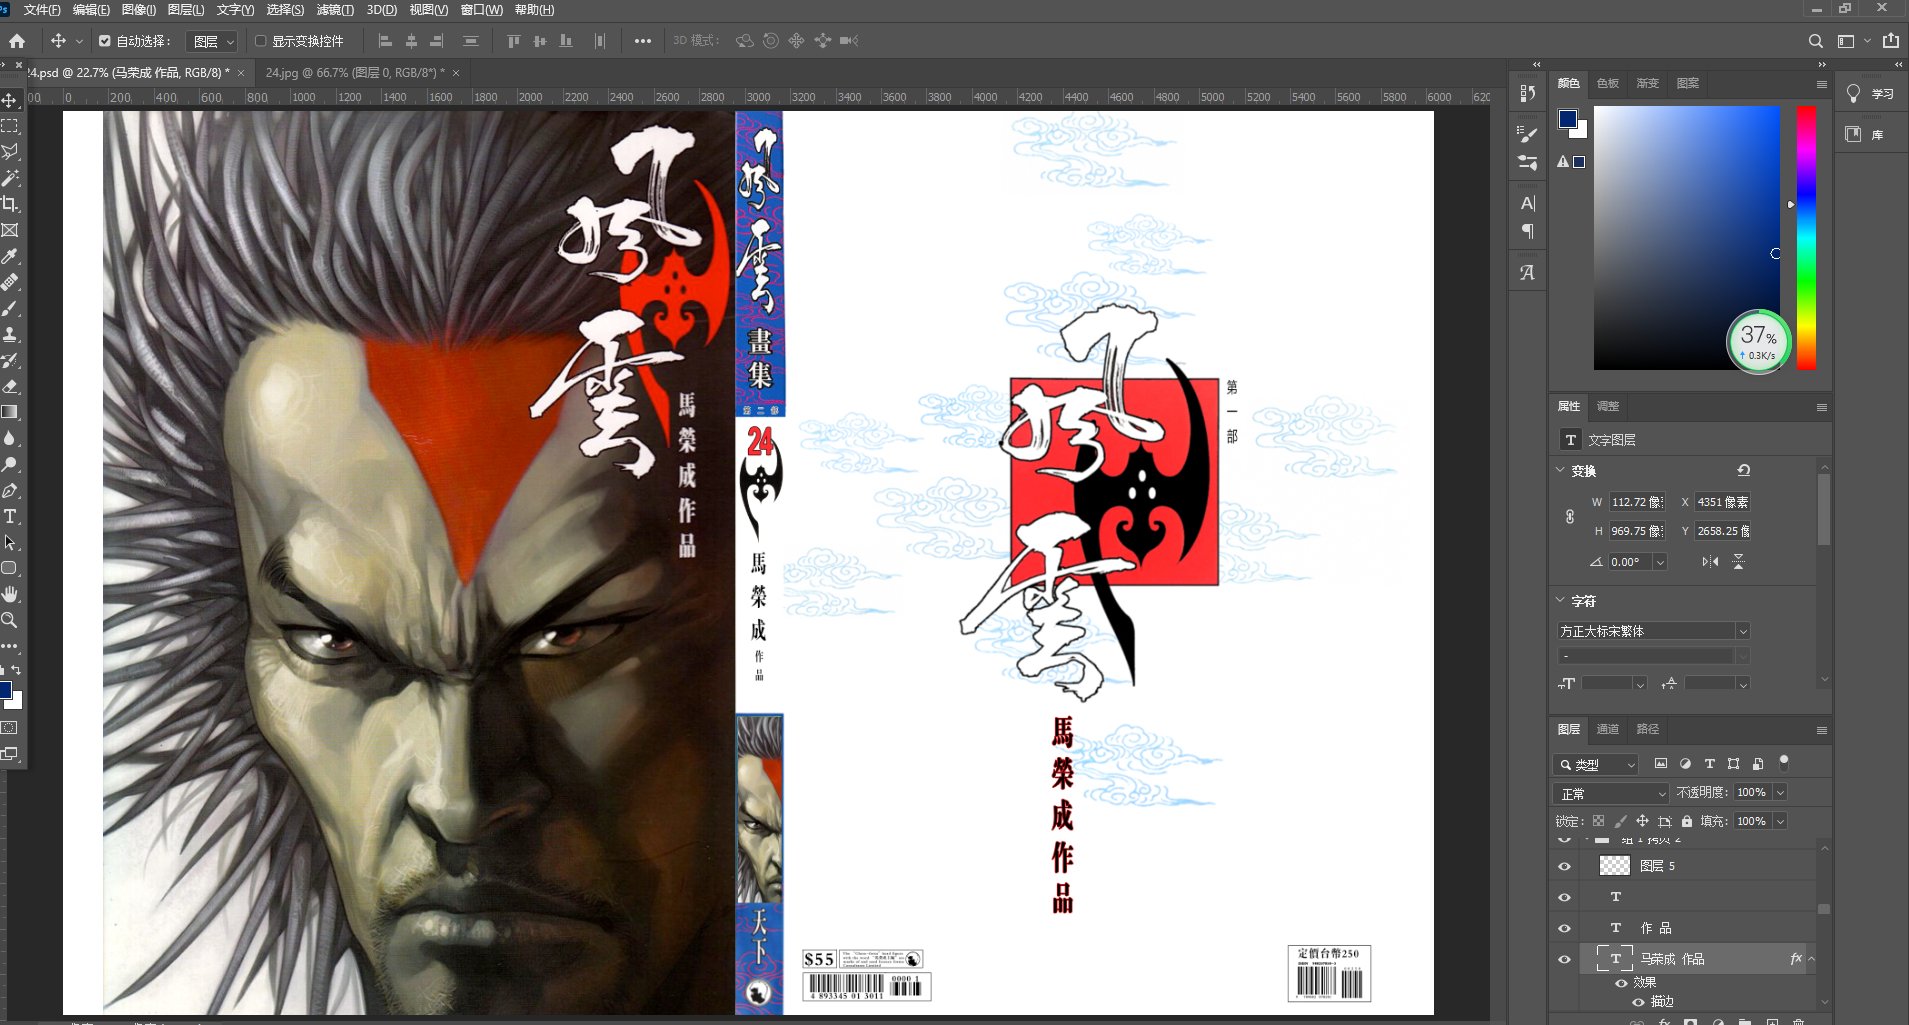Select the Rectangular Marquee tool
The height and width of the screenshot is (1025, 1909).
pos(10,126)
